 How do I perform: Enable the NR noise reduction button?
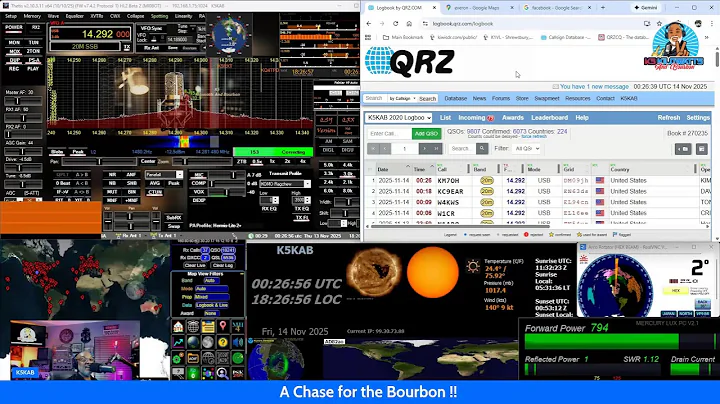pos(112,174)
